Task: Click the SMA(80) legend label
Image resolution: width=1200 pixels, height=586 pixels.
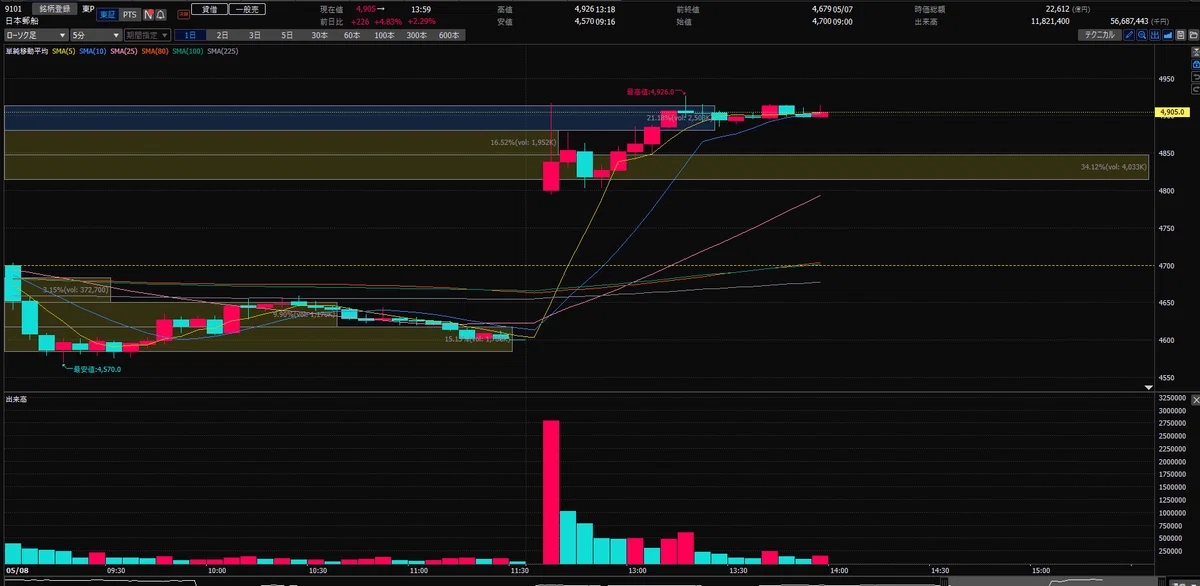Action: [x=156, y=50]
